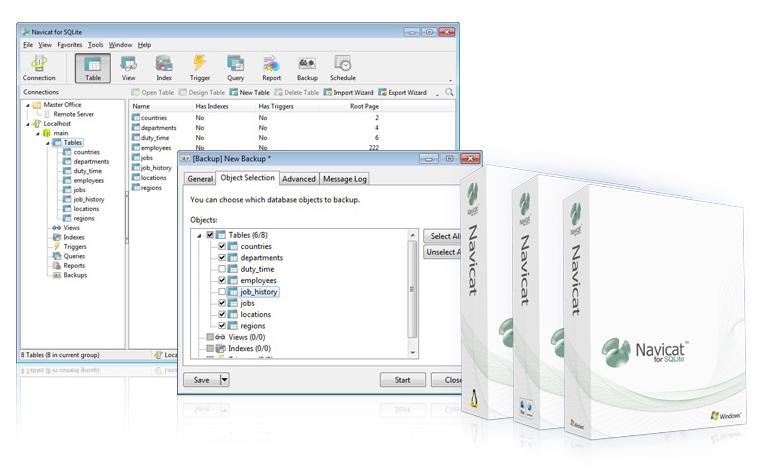Uncheck departments in backup objects

pos(222,257)
